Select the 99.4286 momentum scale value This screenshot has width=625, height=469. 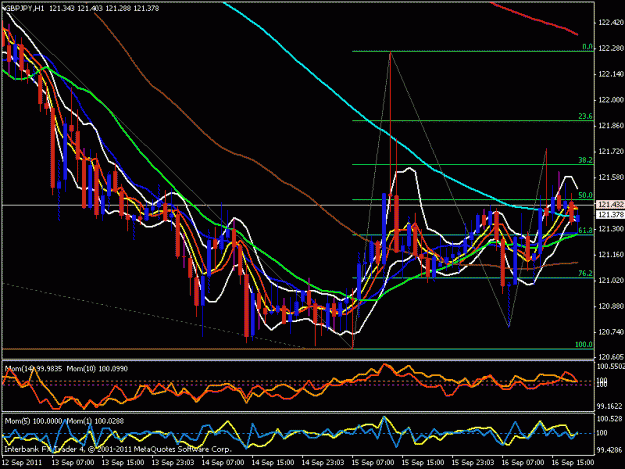click(x=610, y=451)
